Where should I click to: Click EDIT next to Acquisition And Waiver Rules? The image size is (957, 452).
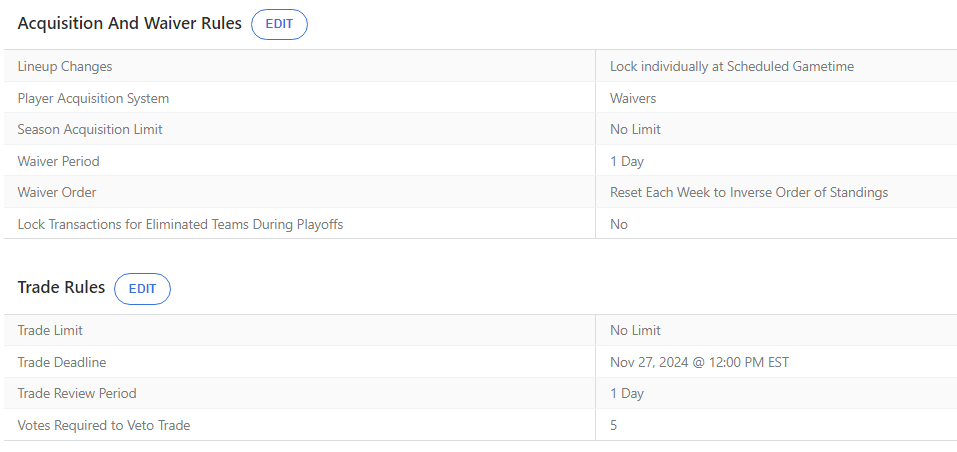pyautogui.click(x=279, y=24)
